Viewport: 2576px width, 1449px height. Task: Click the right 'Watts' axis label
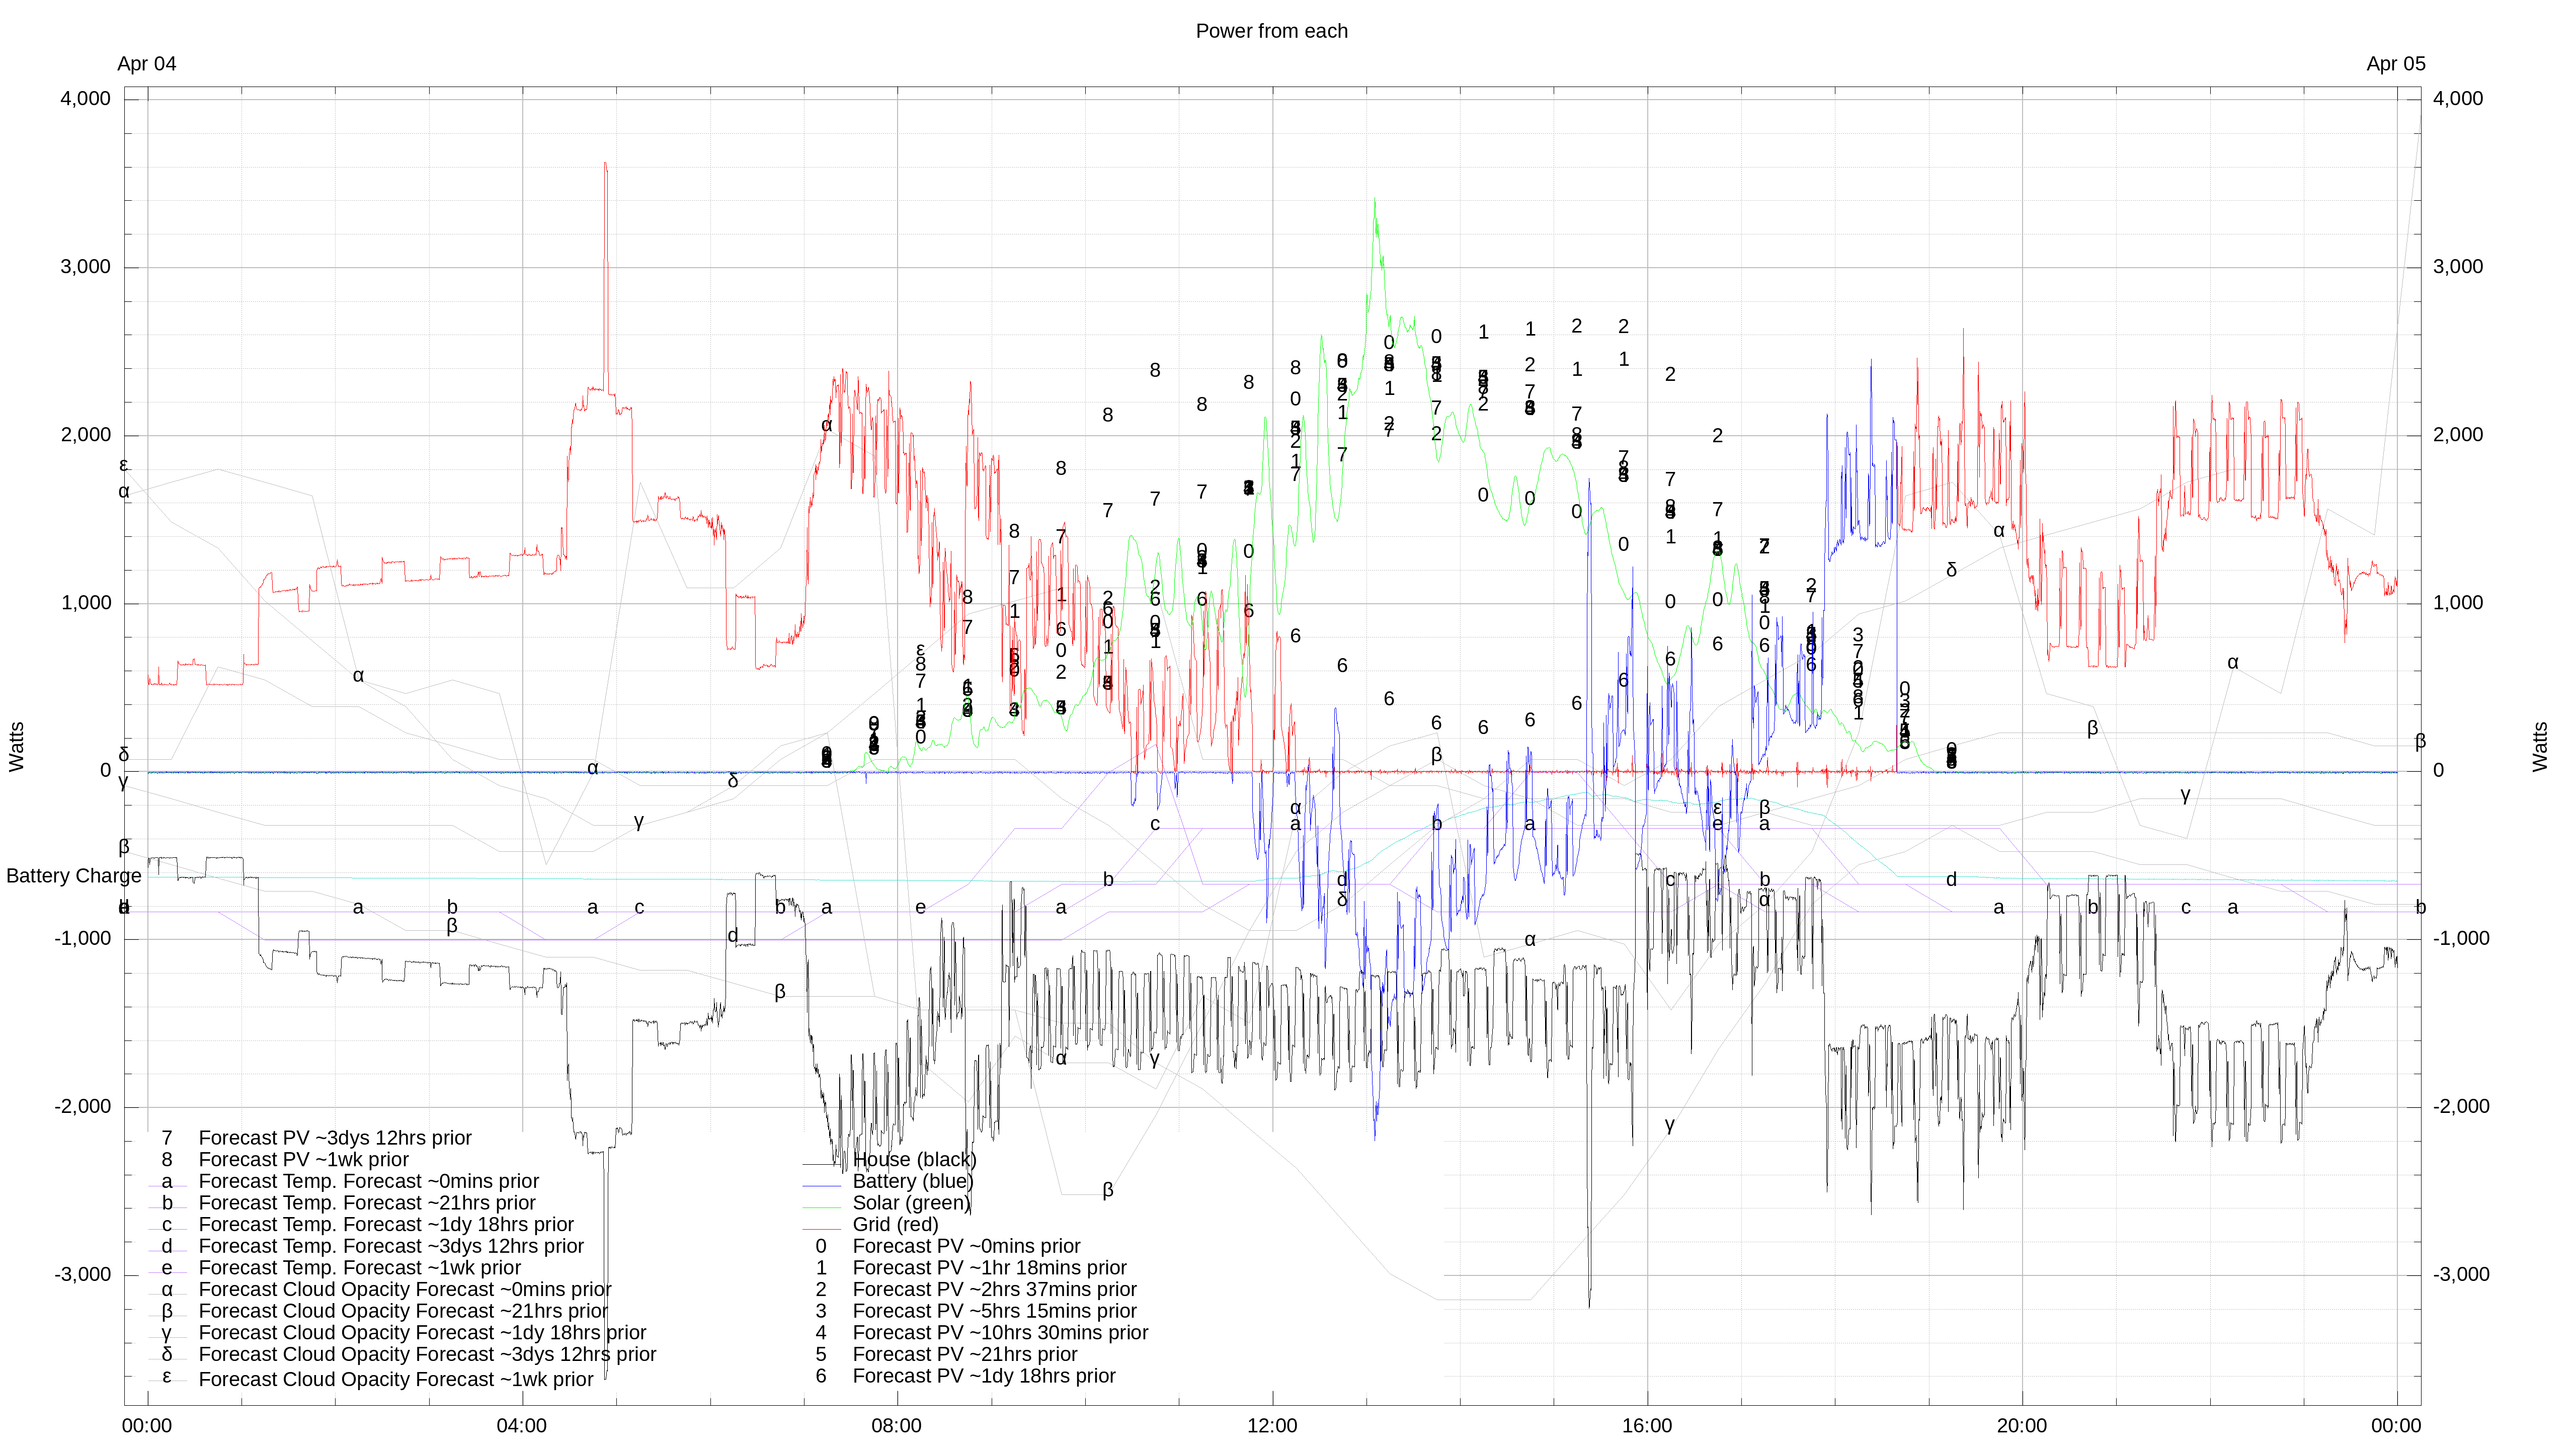[x=2540, y=747]
